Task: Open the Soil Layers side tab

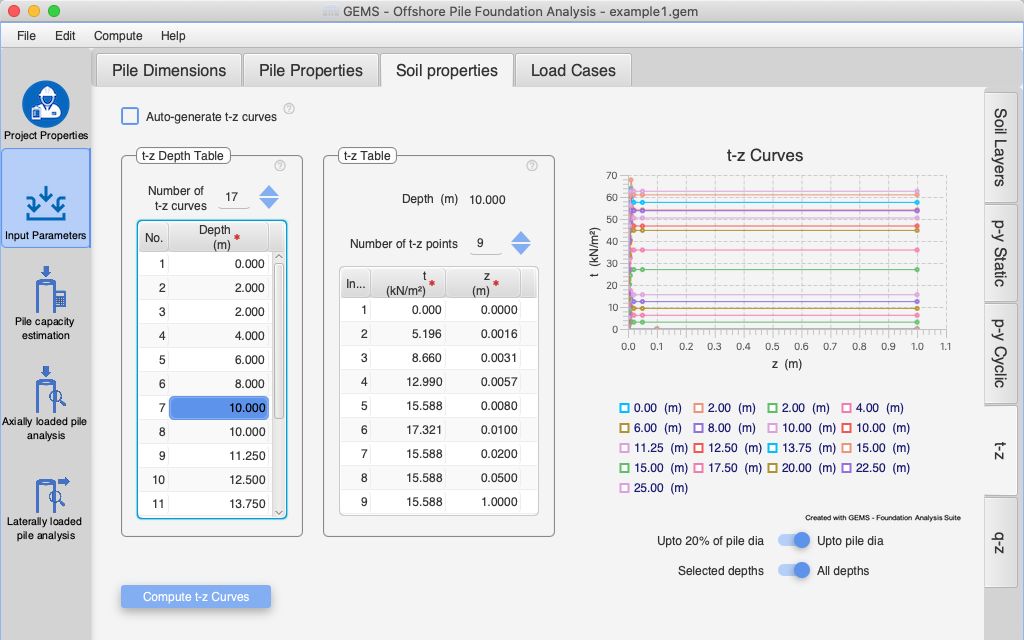Action: coord(1000,148)
